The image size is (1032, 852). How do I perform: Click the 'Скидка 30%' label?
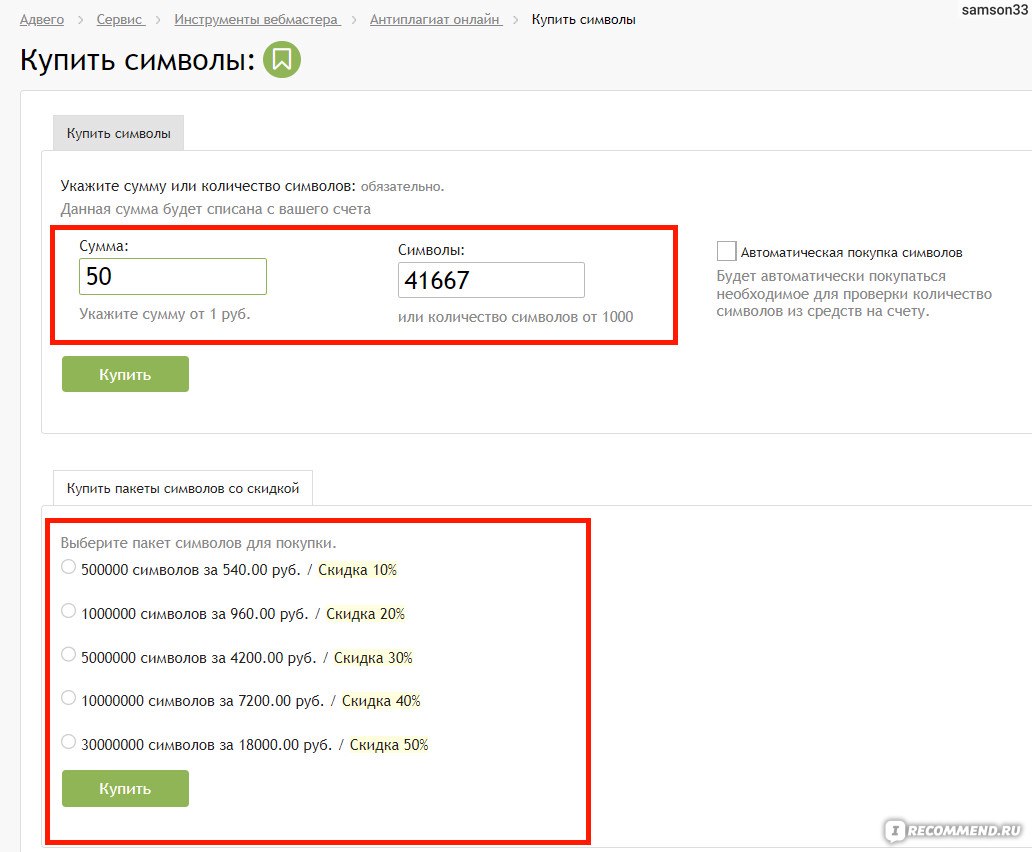(373, 657)
